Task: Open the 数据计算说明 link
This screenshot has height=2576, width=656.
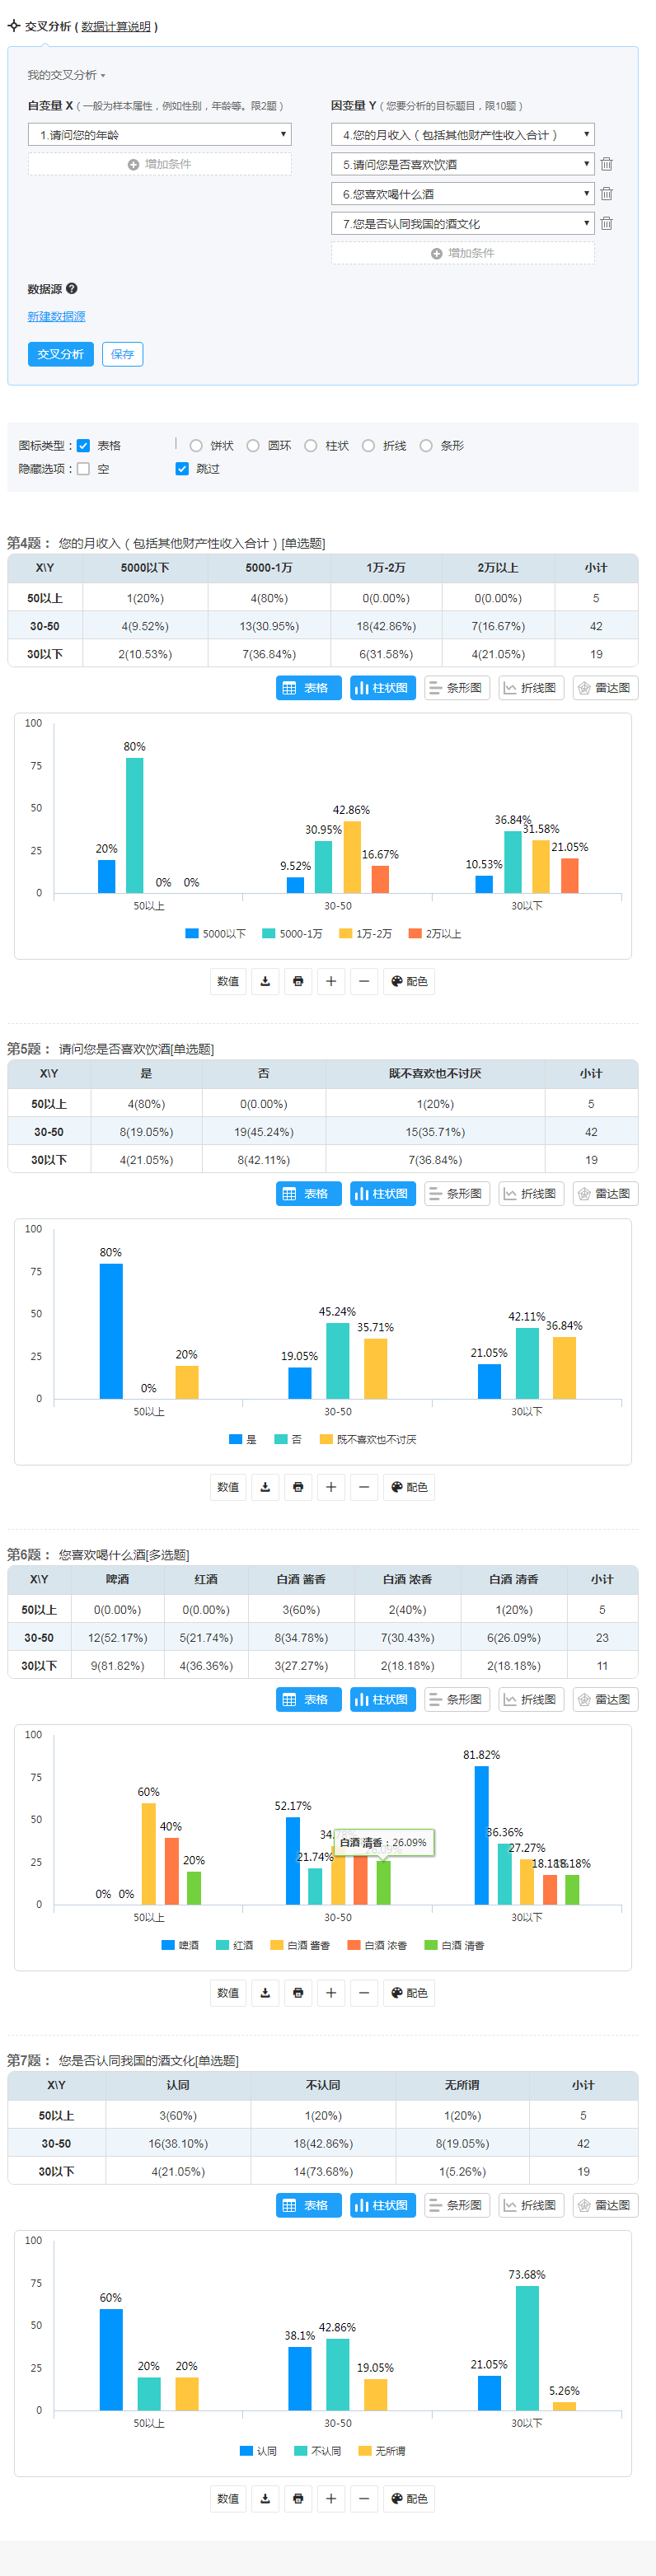Action: (x=116, y=27)
